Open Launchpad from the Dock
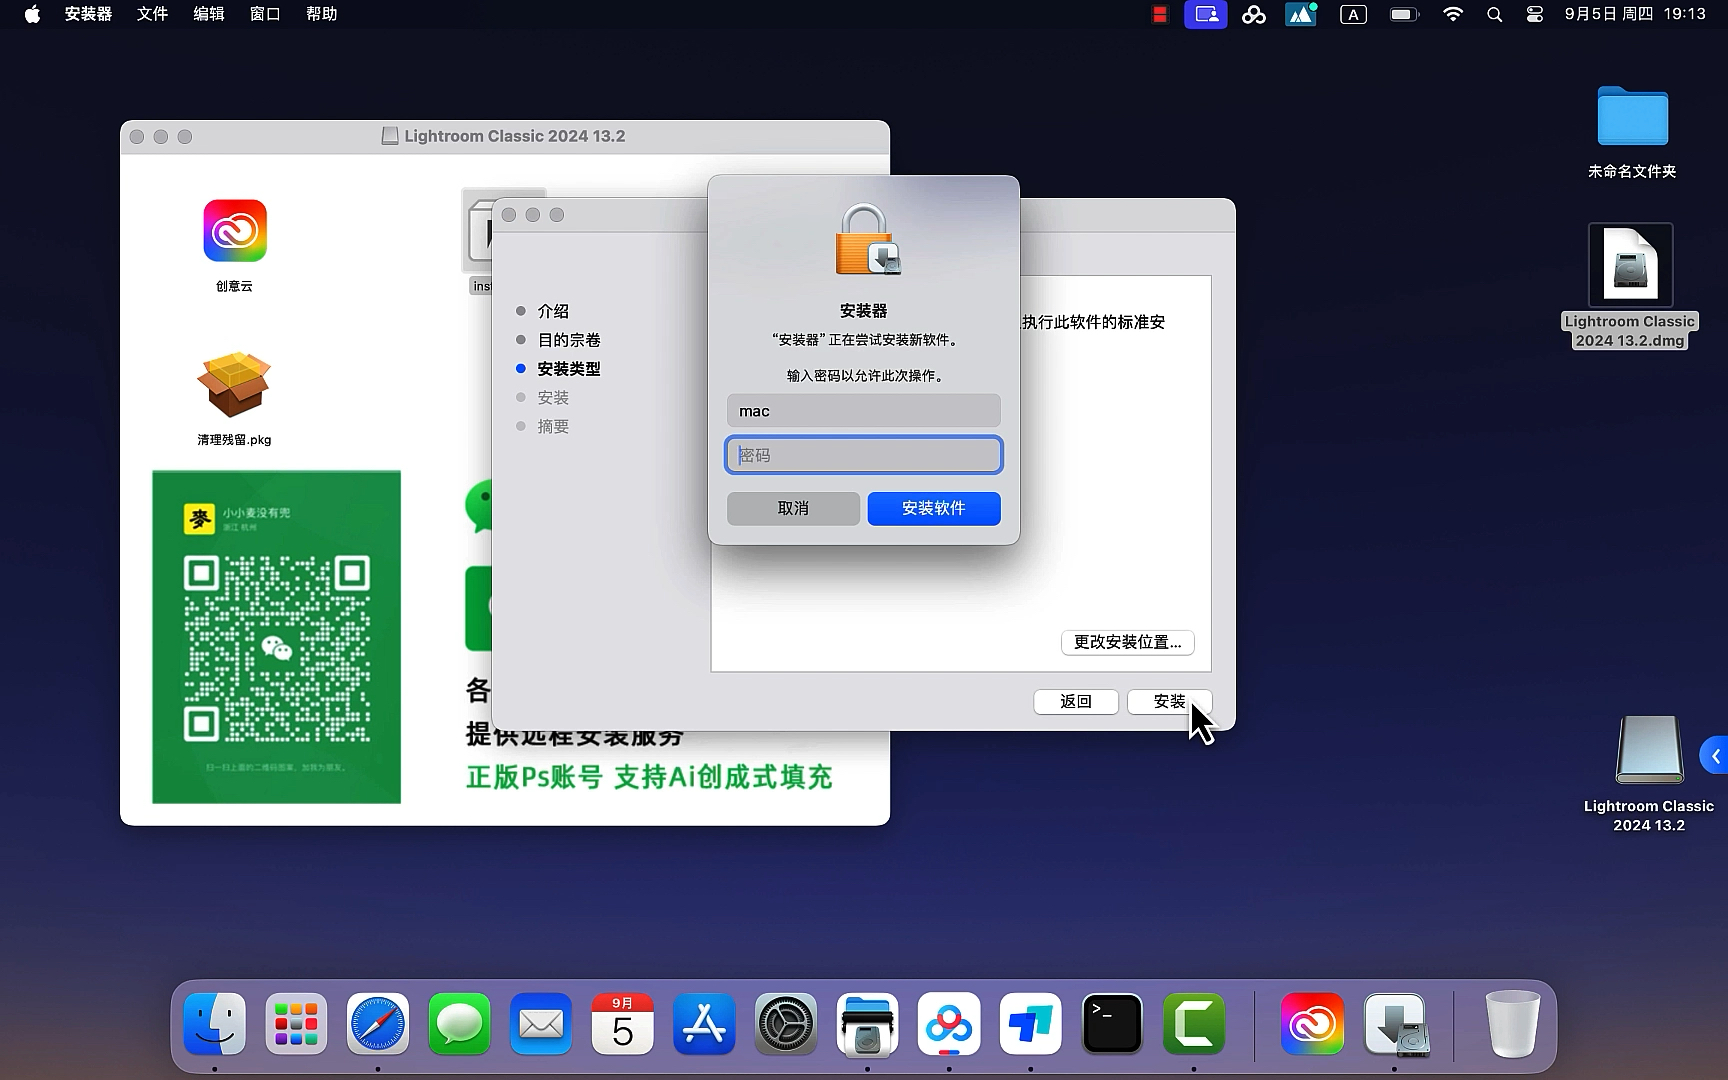The width and height of the screenshot is (1728, 1080). point(296,1024)
